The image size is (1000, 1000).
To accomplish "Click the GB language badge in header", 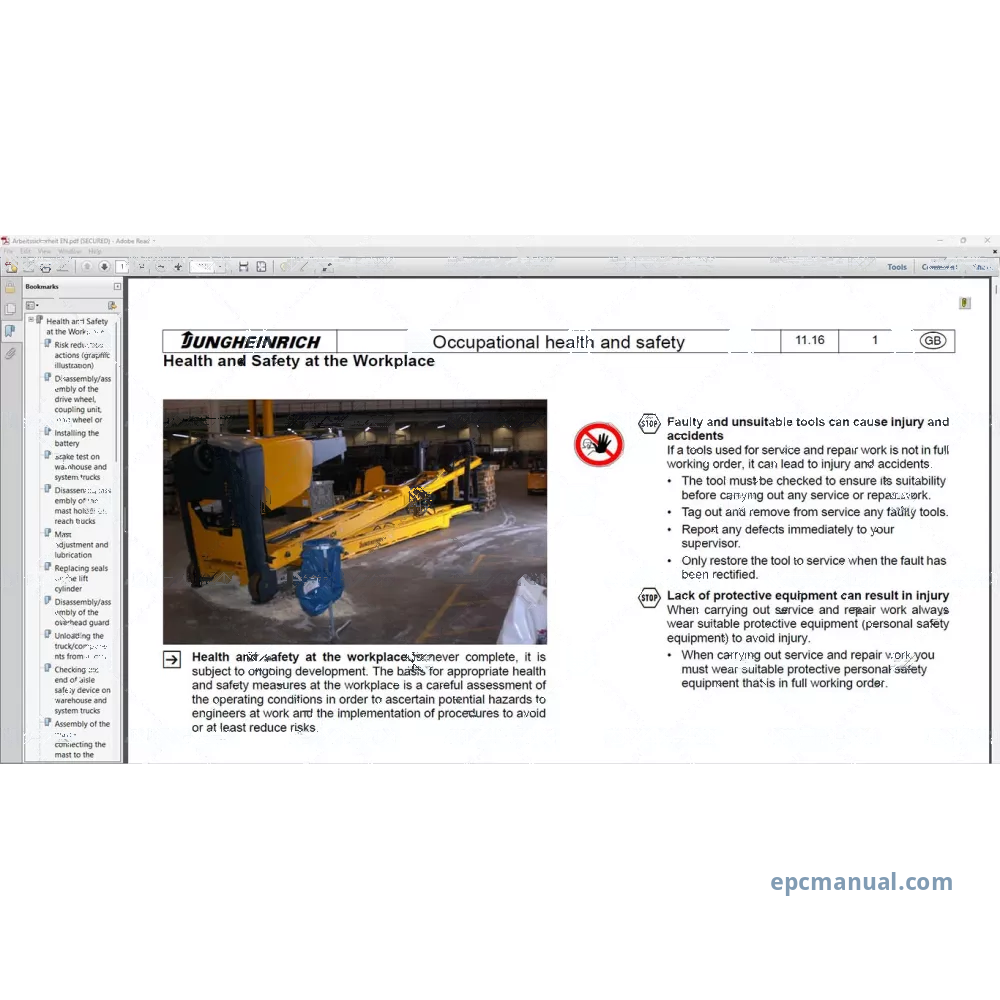I will pyautogui.click(x=932, y=341).
